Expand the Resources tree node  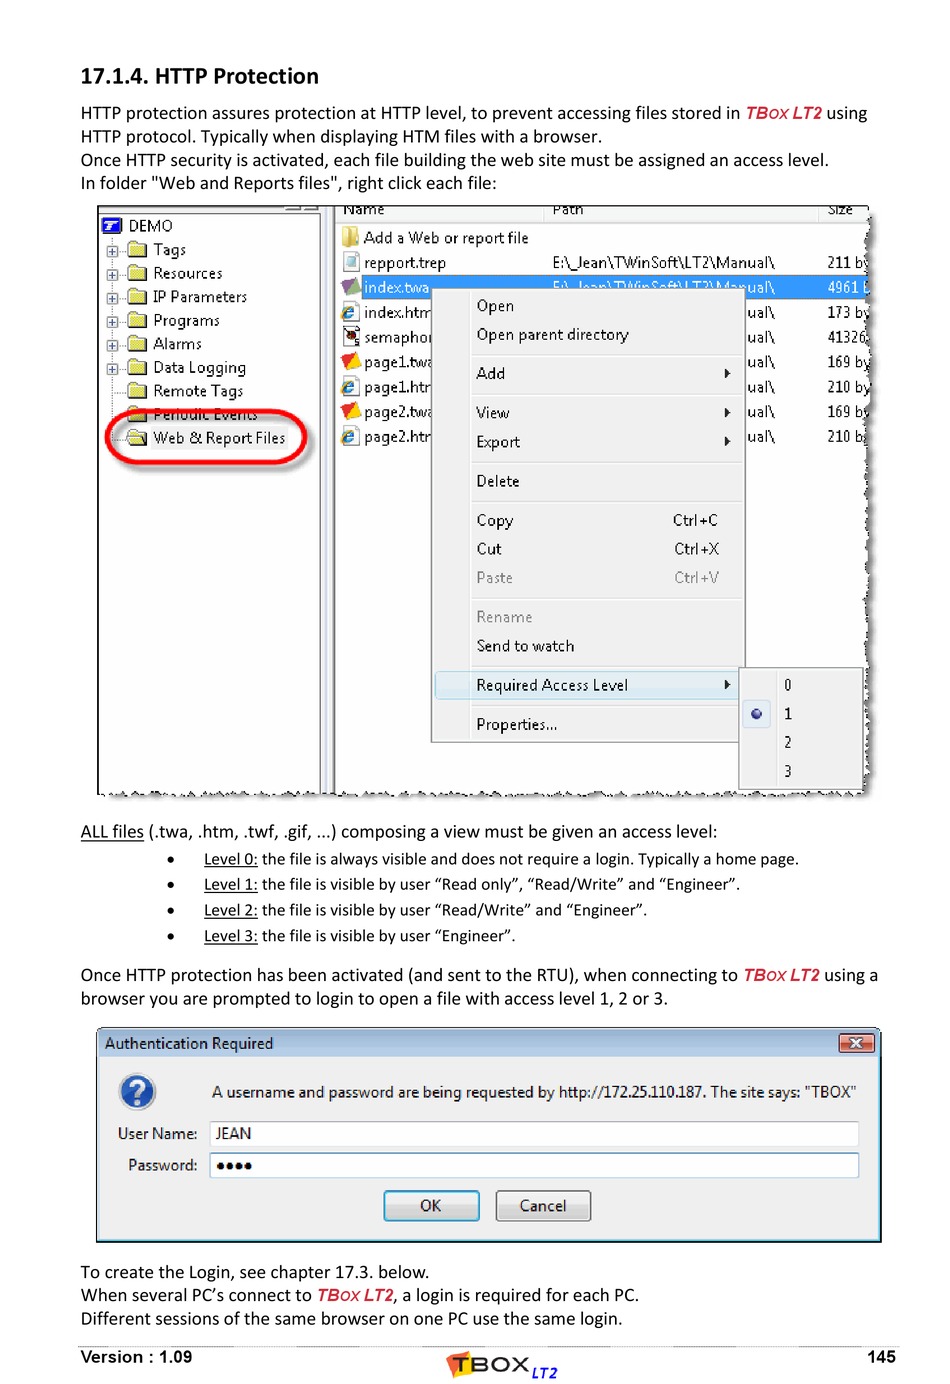(112, 274)
